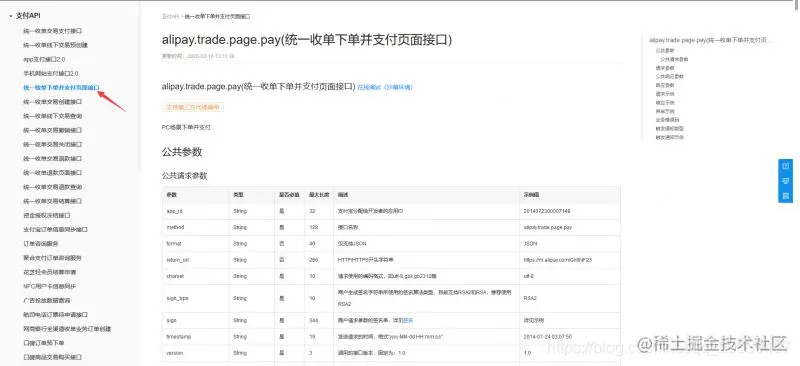
Task: Open the 在线调试 (沙箱环境) link
Action: pos(385,87)
